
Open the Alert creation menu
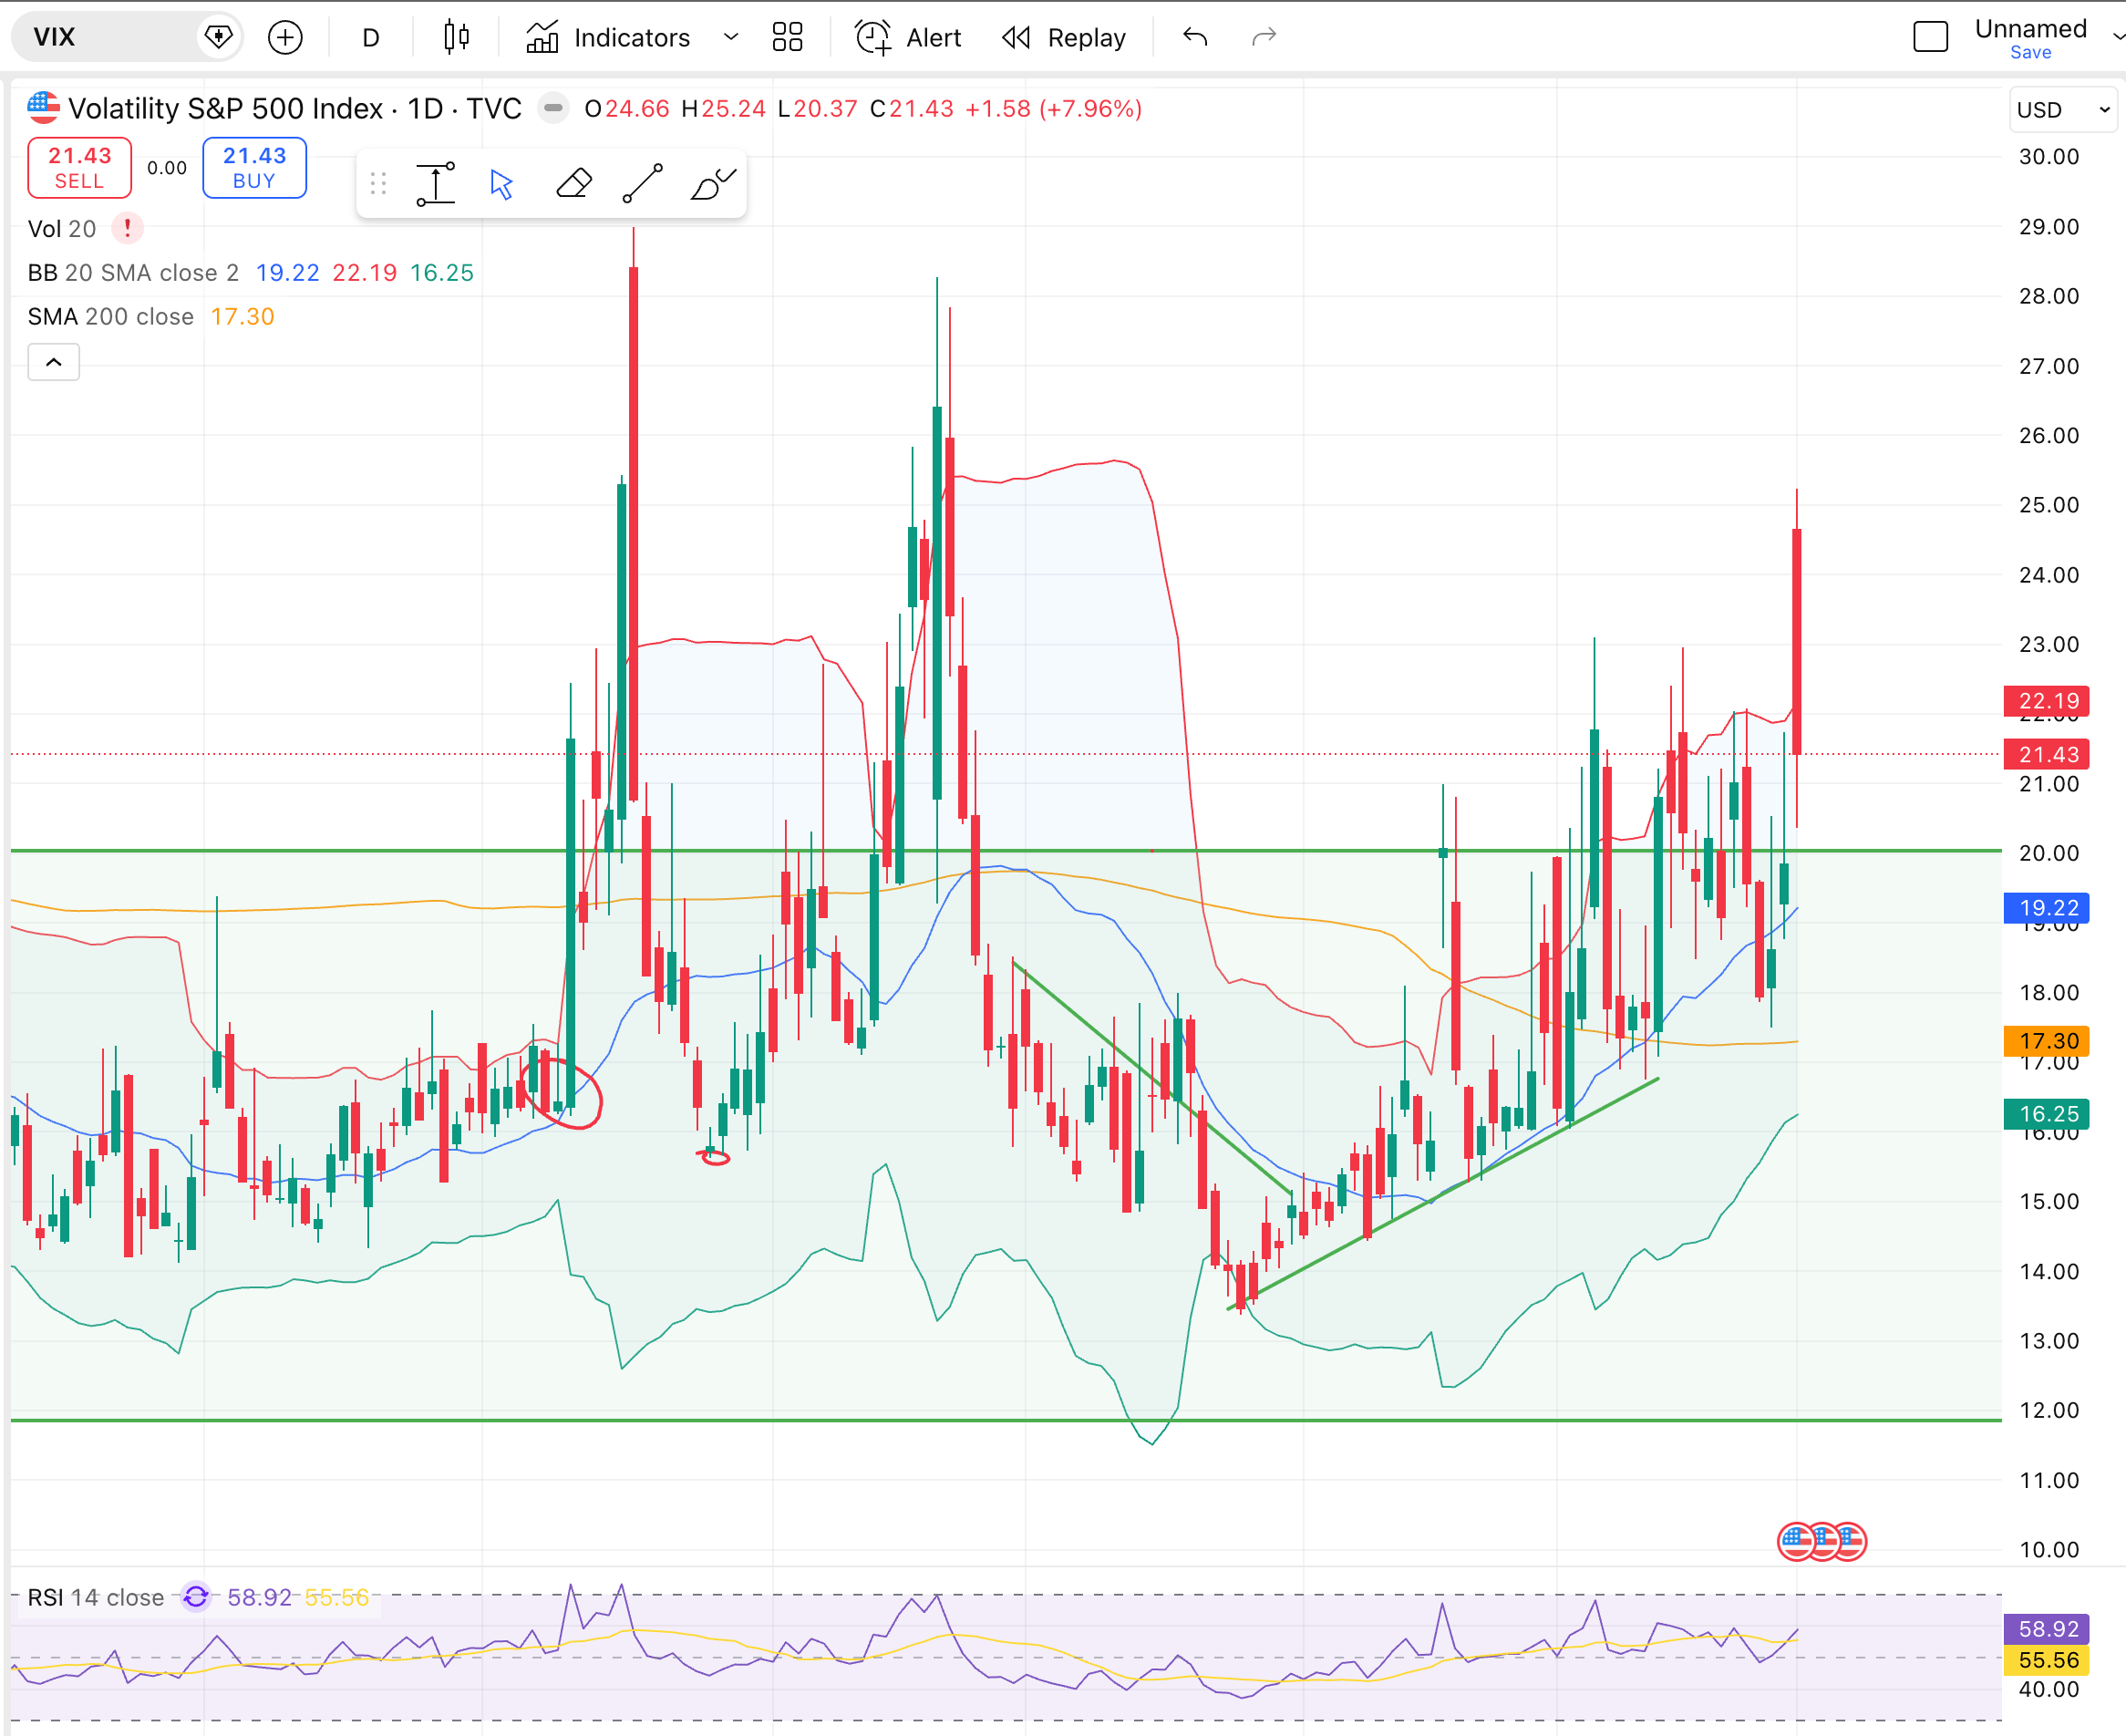(908, 38)
